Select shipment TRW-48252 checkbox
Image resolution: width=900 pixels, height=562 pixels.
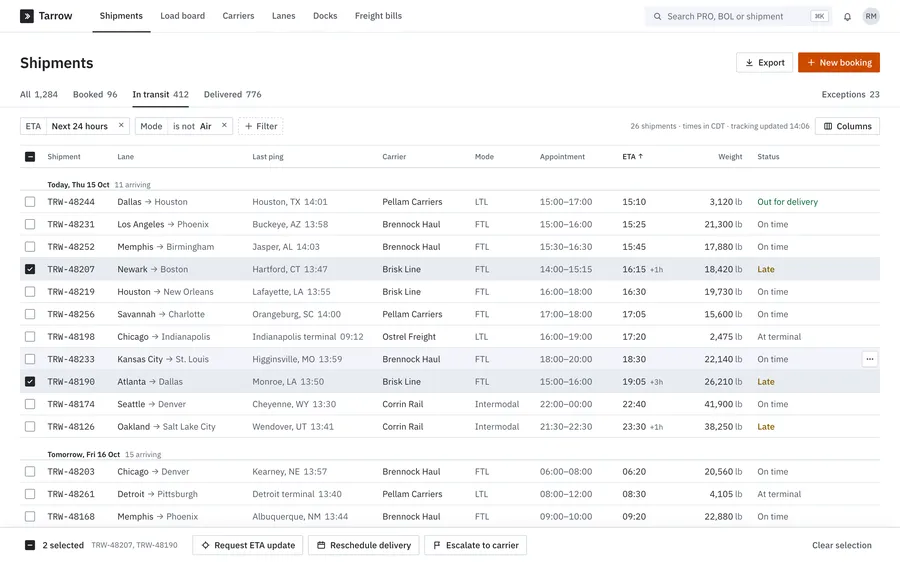coord(30,247)
